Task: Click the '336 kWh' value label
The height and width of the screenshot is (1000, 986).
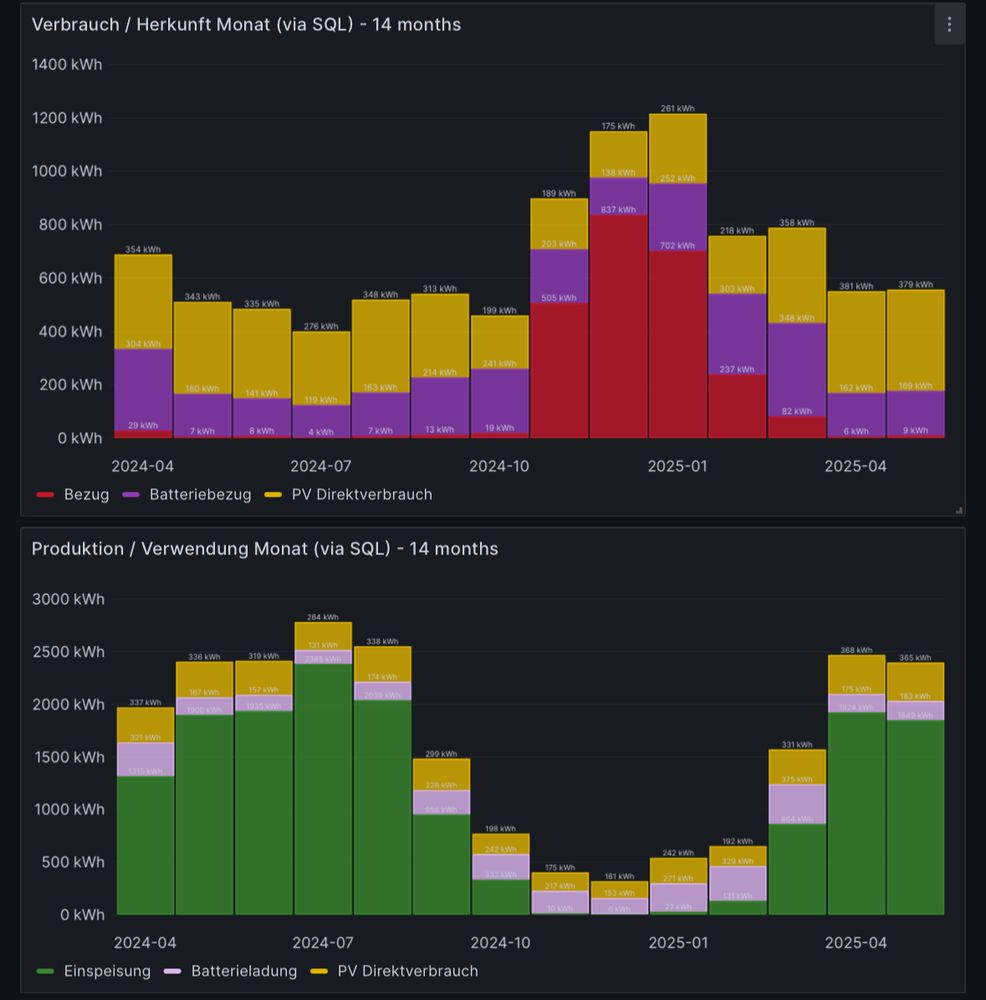Action: click(204, 657)
